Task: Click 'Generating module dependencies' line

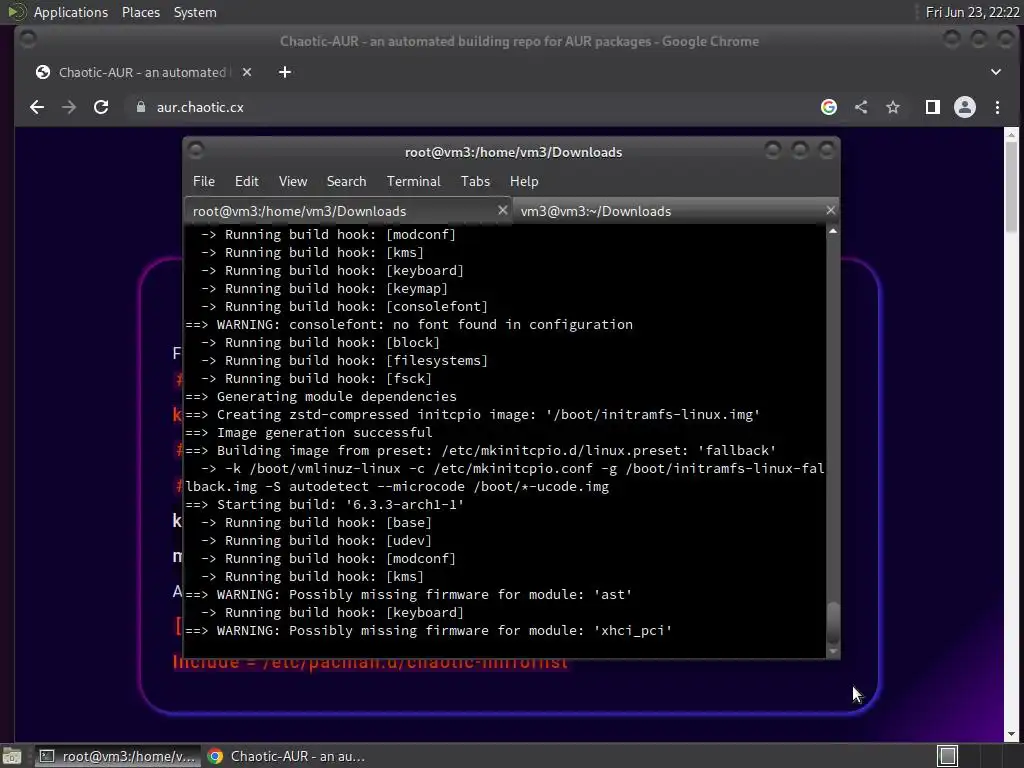Action: click(x=321, y=396)
